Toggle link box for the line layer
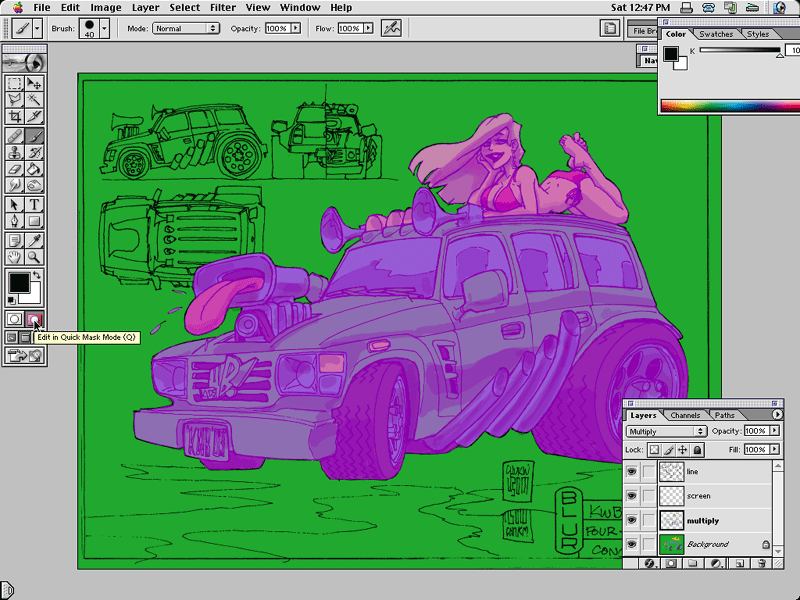This screenshot has width=800, height=600. click(648, 471)
